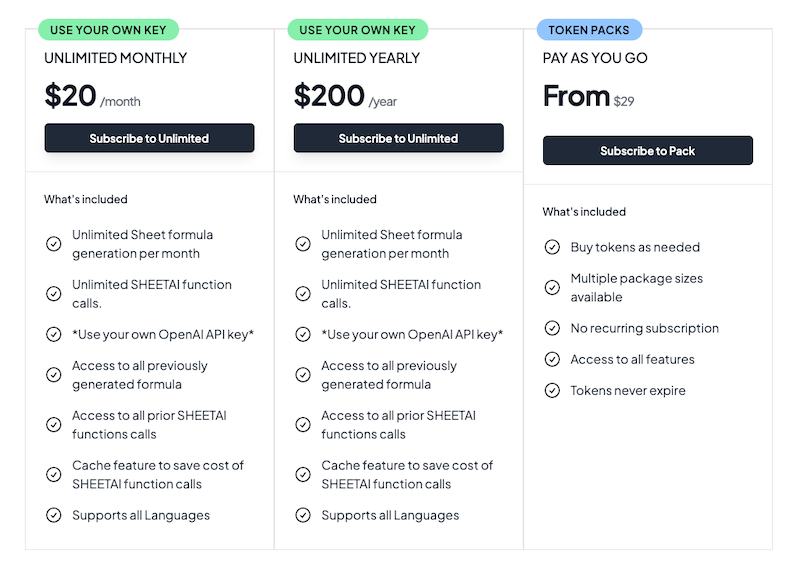Click the monthly plan's OpenAI API key checkmark icon
The height and width of the screenshot is (561, 800).
54,334
